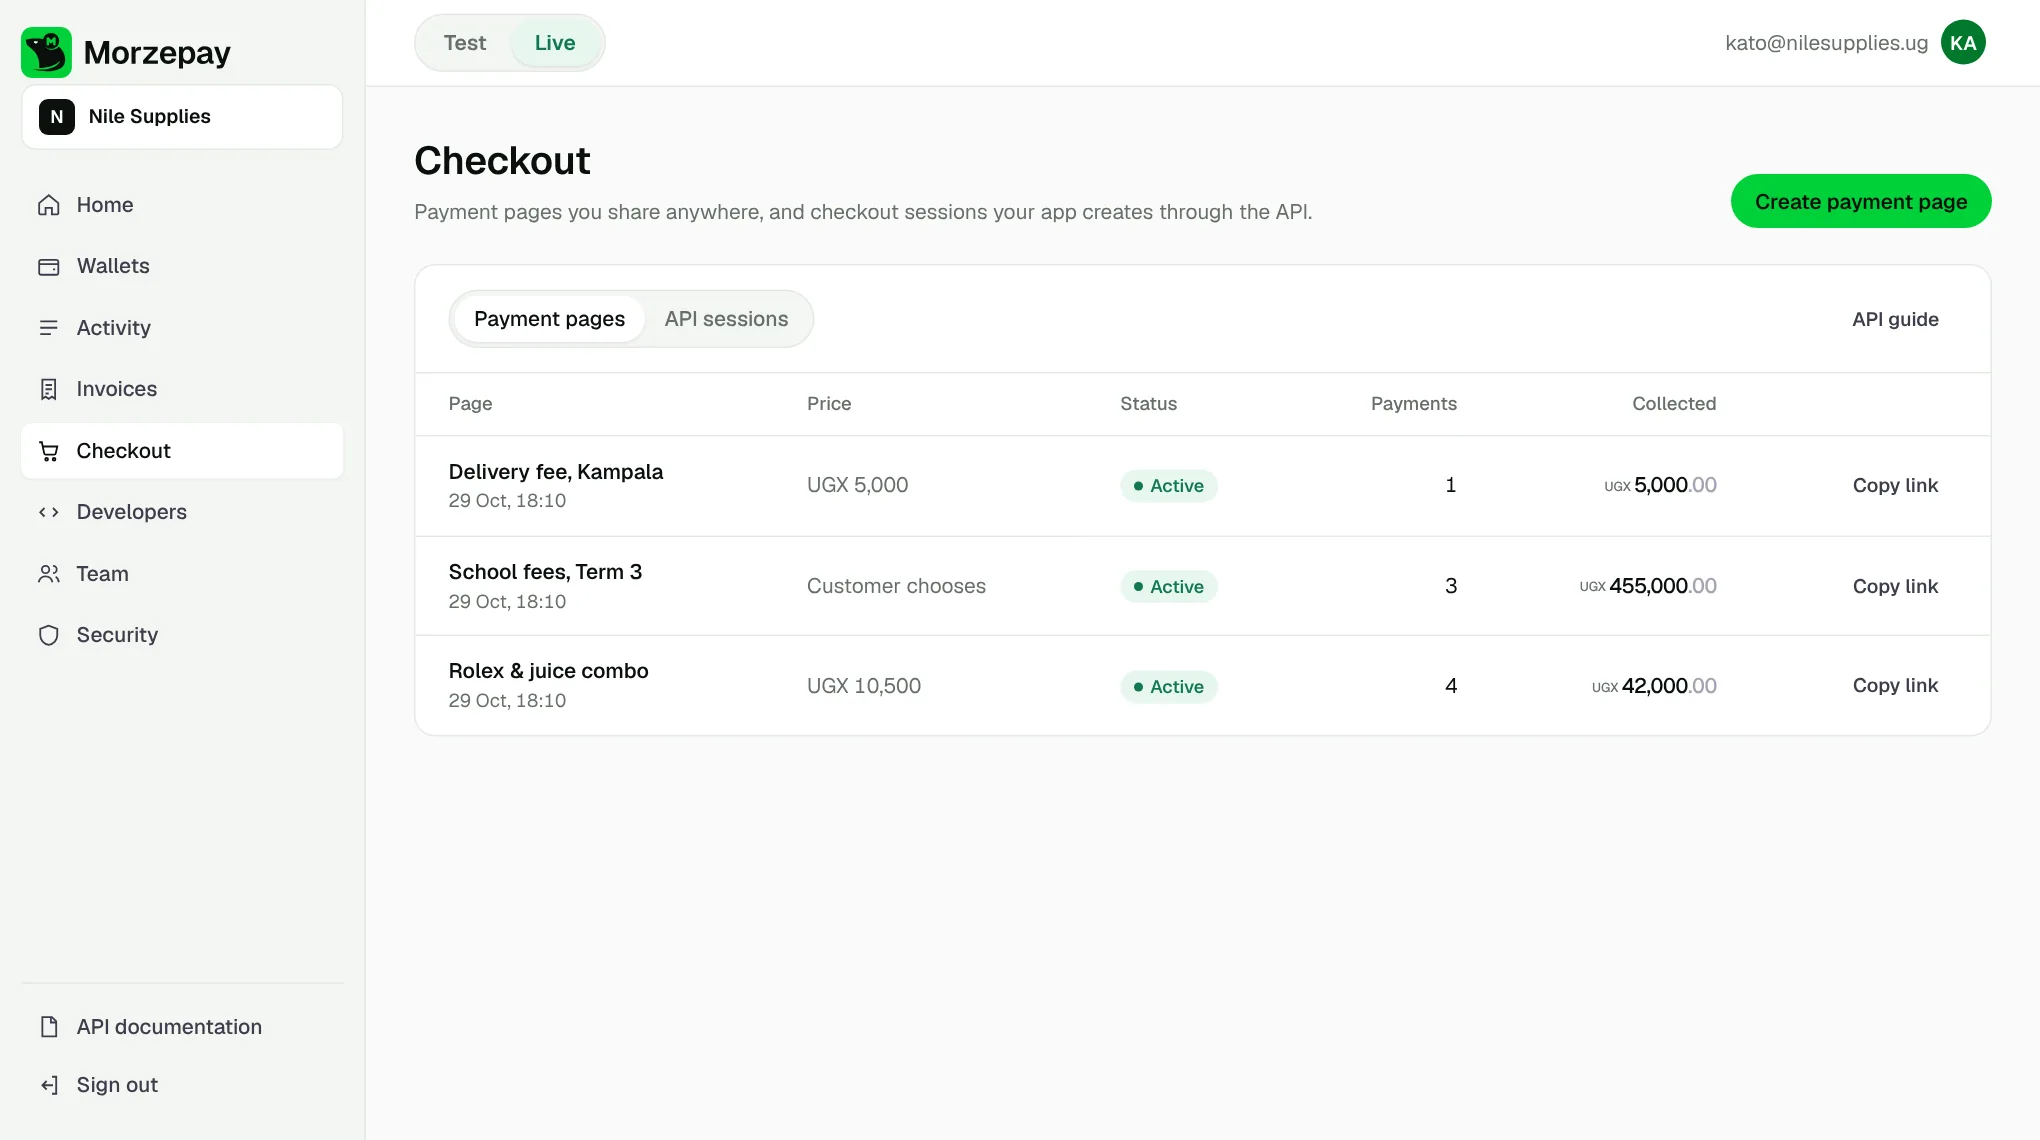Open the Team page
2040x1140 pixels.
pos(182,574)
